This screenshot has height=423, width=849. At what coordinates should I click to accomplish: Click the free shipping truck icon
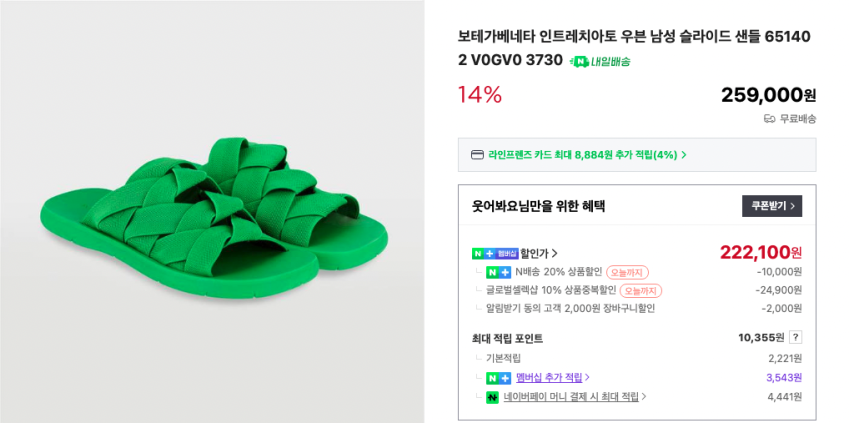point(769,118)
